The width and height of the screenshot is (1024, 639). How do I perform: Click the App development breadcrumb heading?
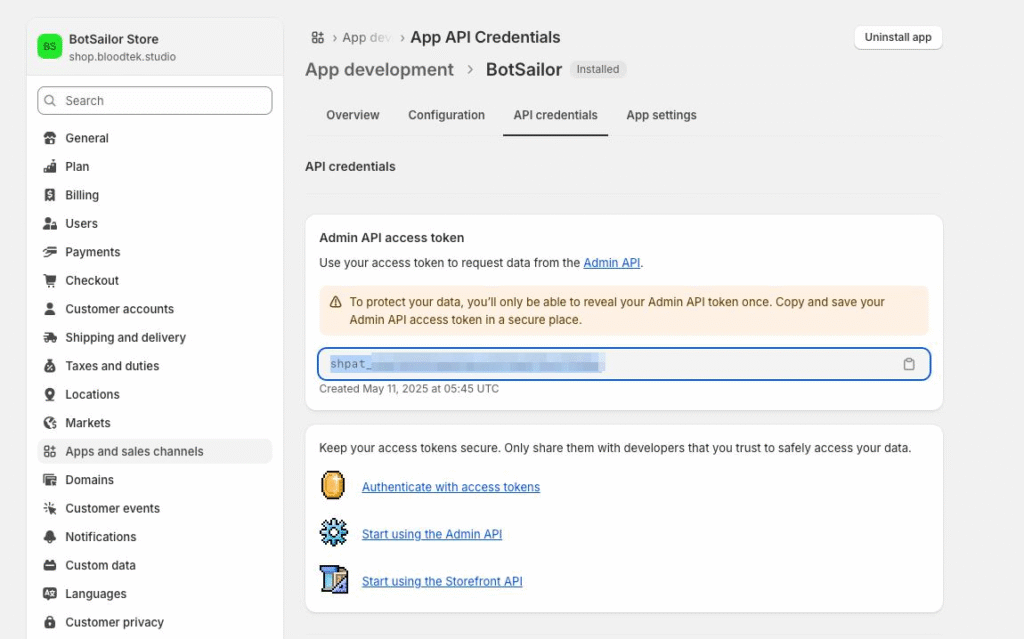(x=379, y=69)
